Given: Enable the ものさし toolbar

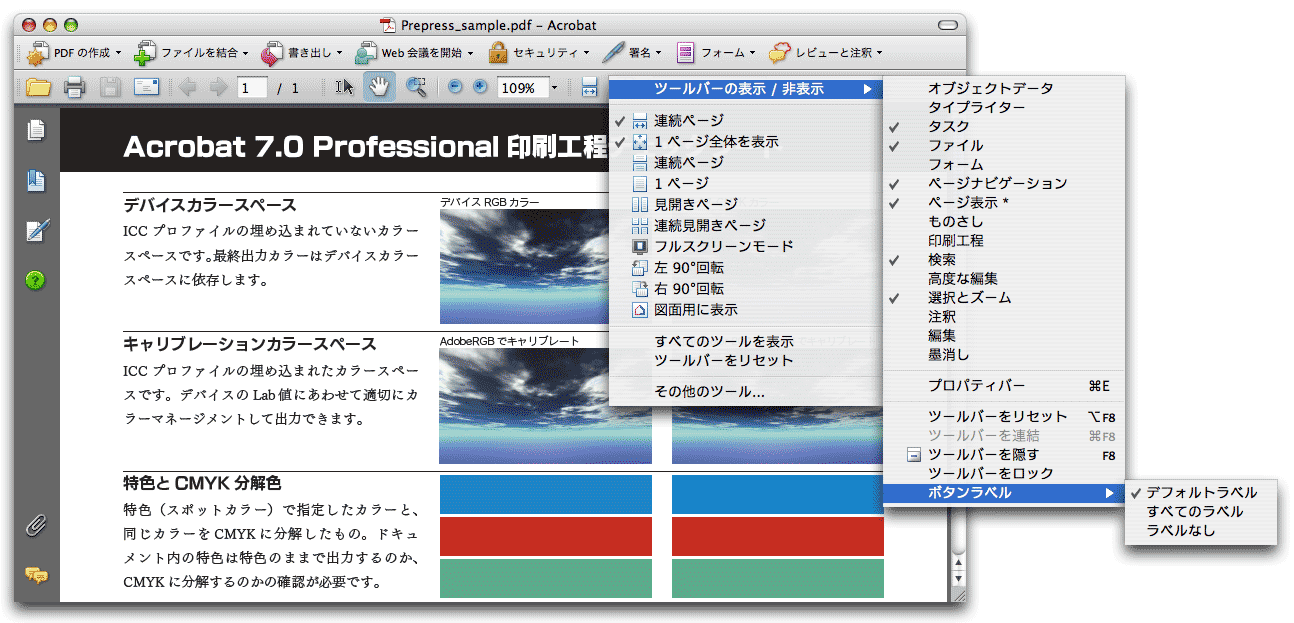Looking at the screenshot, I should point(1004,221).
